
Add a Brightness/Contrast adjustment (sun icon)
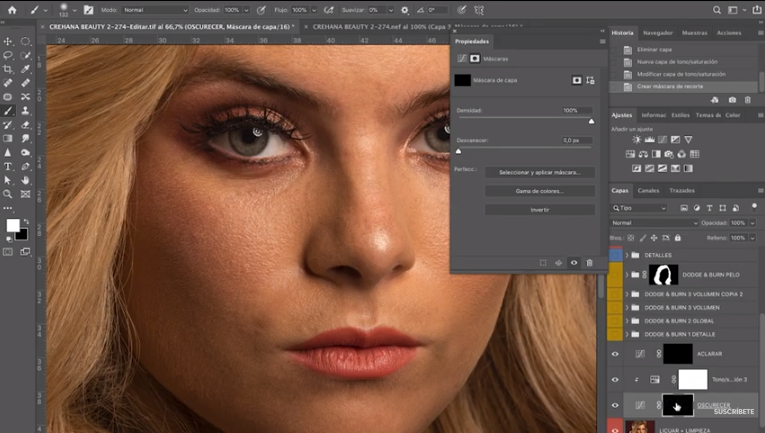[x=637, y=140]
